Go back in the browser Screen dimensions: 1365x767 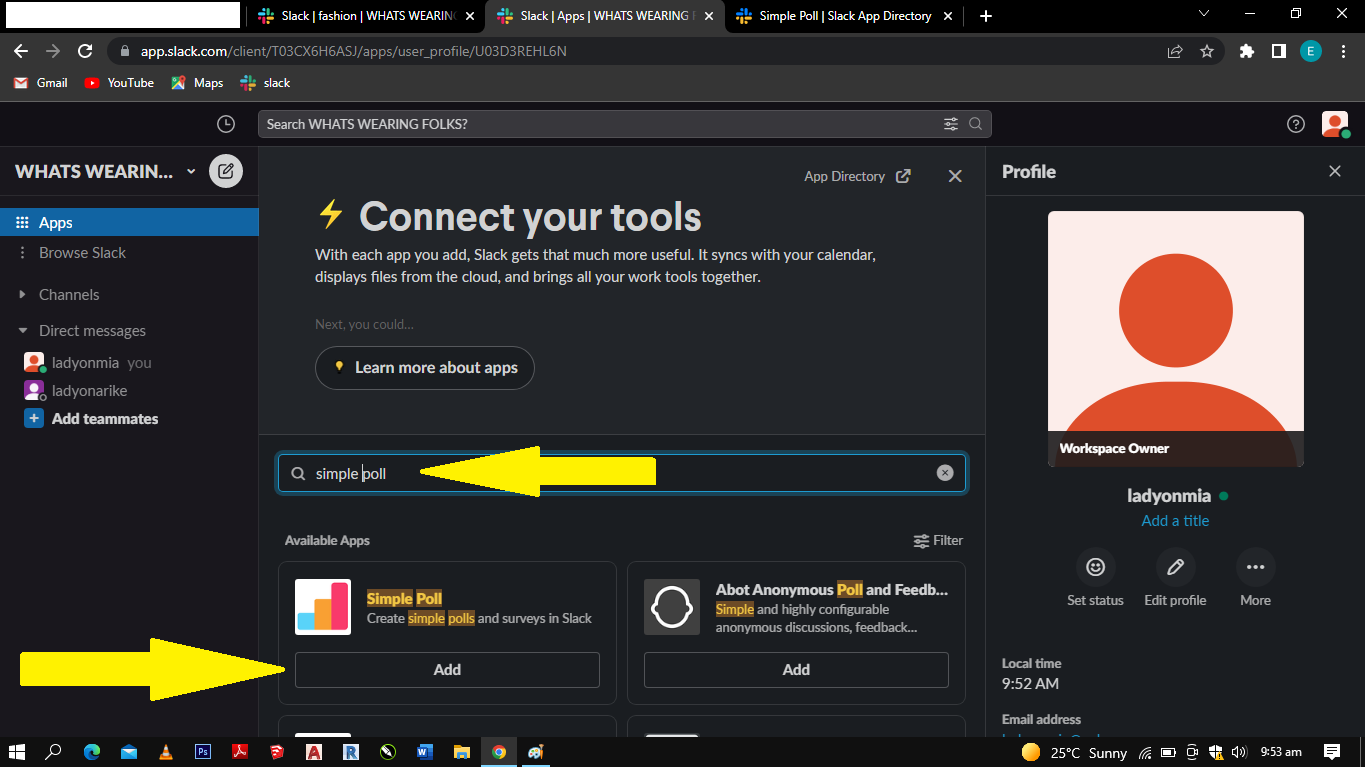coord(21,51)
